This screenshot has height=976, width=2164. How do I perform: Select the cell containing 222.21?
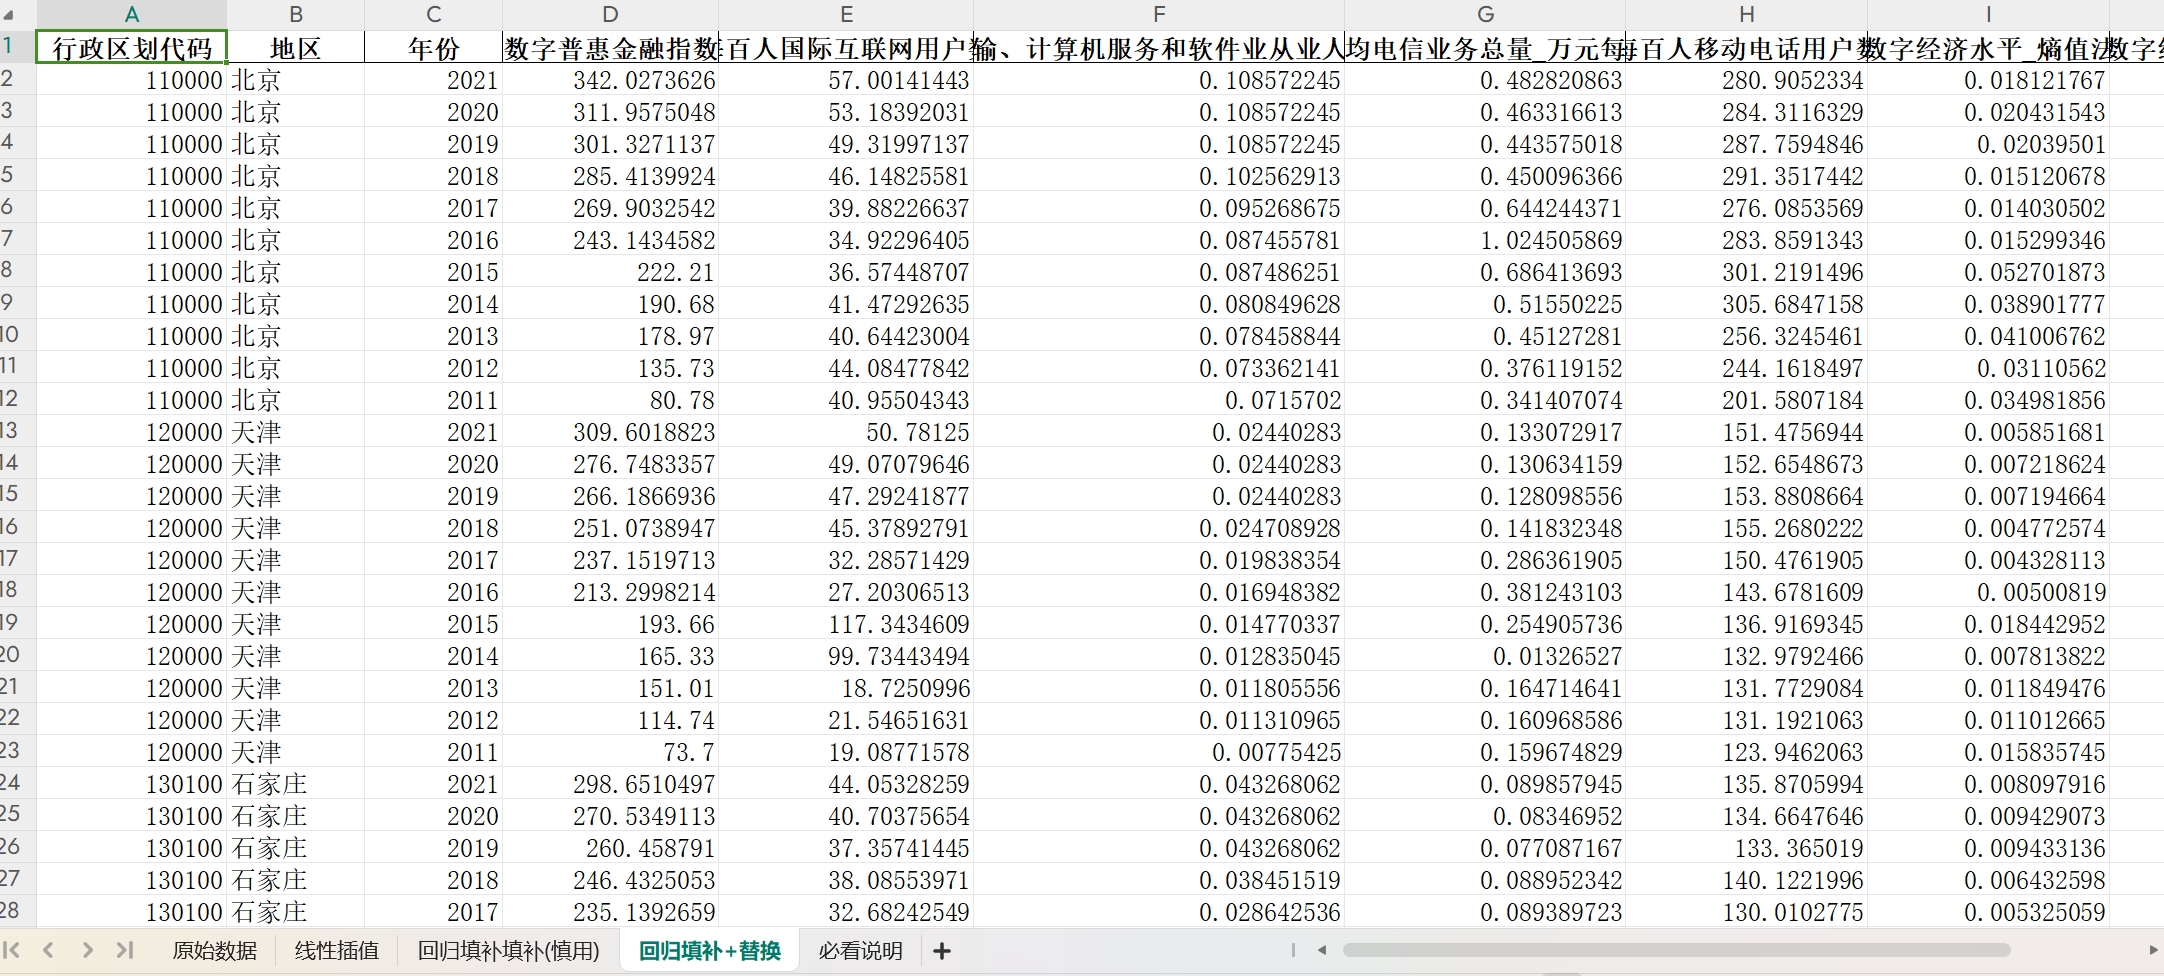[610, 272]
